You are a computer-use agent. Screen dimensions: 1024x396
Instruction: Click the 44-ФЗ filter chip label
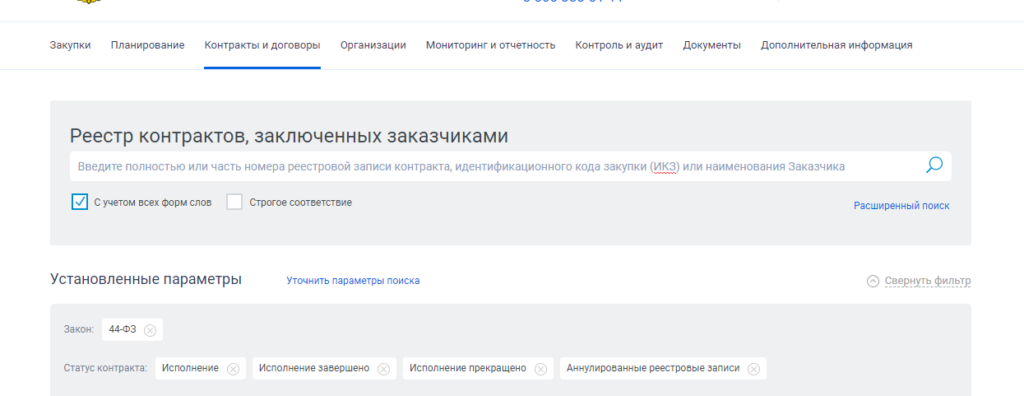pos(123,329)
